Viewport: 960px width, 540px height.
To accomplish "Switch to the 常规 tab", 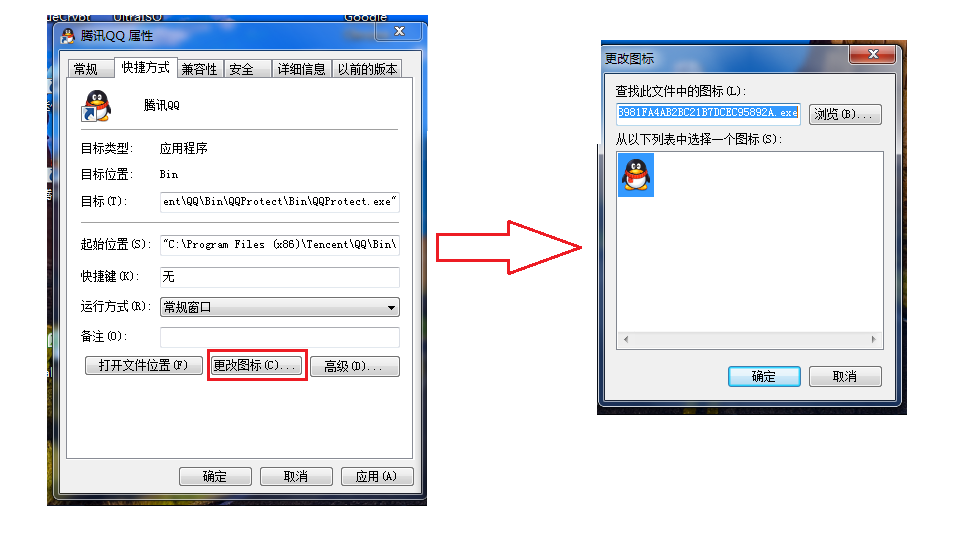I will (x=86, y=69).
